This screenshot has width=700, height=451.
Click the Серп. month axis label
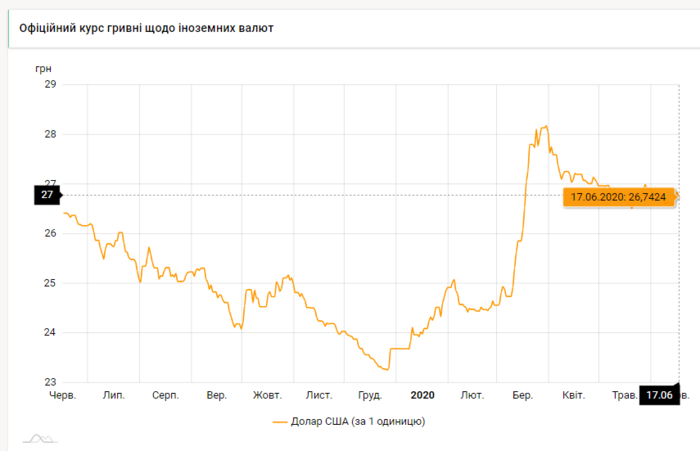pyautogui.click(x=165, y=395)
